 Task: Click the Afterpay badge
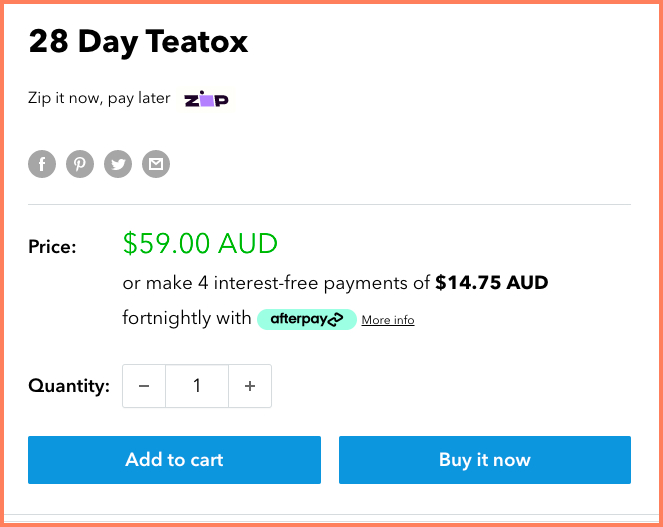306,319
